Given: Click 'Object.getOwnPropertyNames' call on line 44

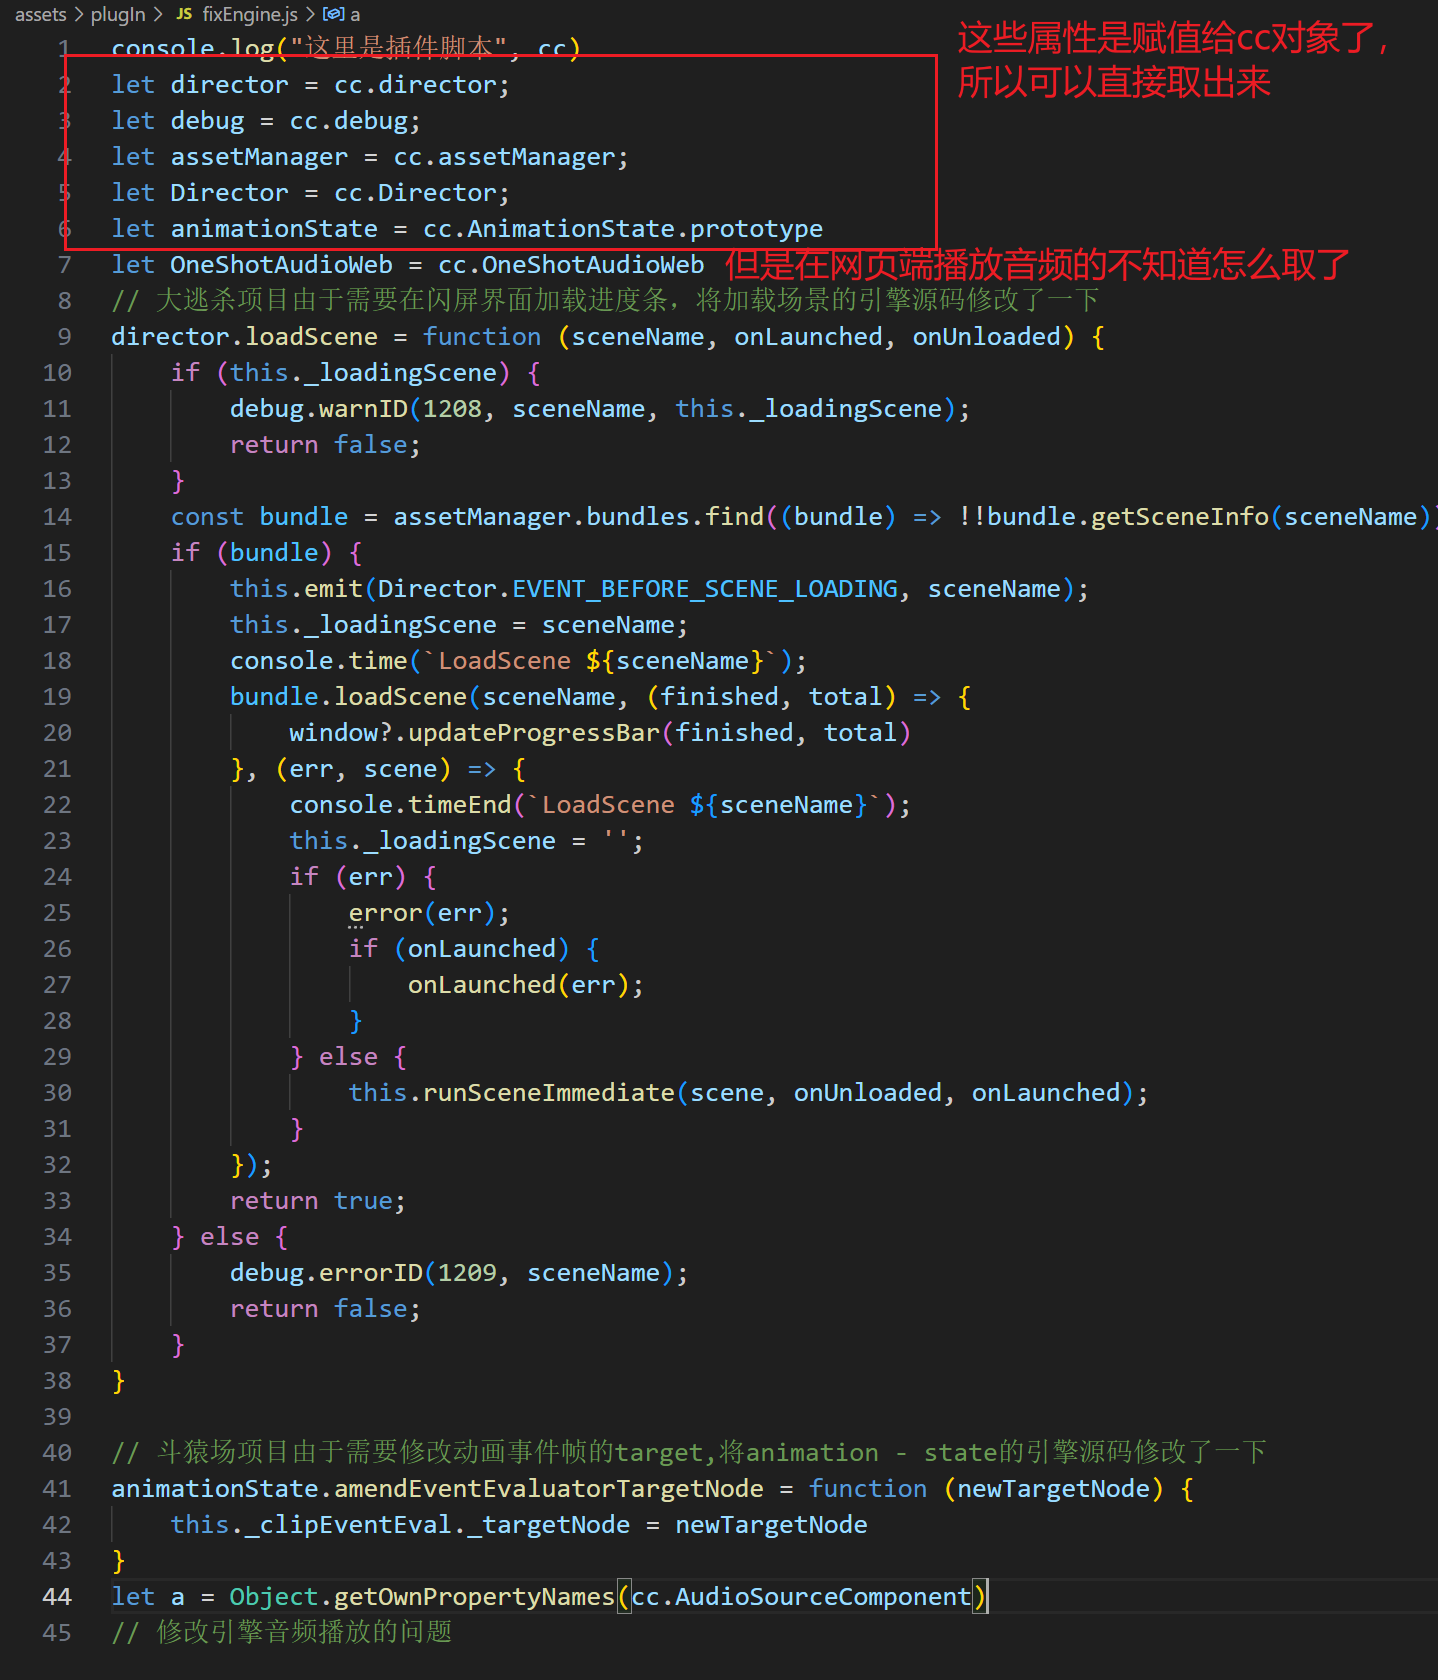Looking at the screenshot, I should point(421,1597).
